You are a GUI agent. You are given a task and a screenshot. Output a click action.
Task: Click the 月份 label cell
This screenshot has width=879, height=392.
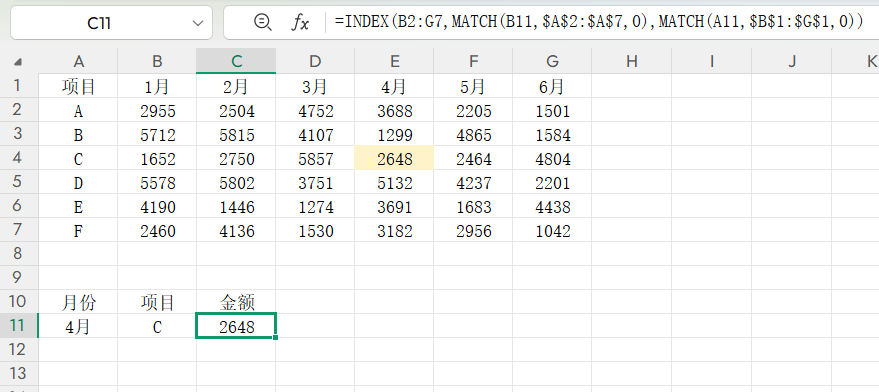coord(78,302)
